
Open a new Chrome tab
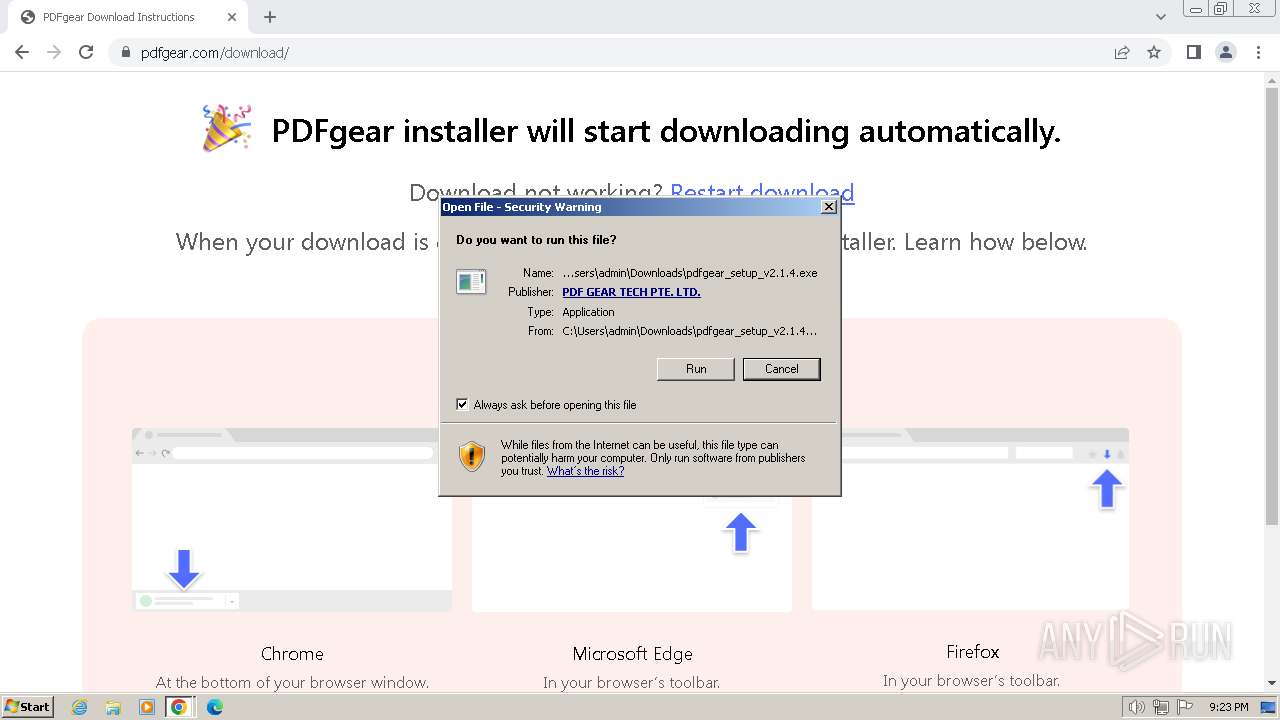[270, 17]
